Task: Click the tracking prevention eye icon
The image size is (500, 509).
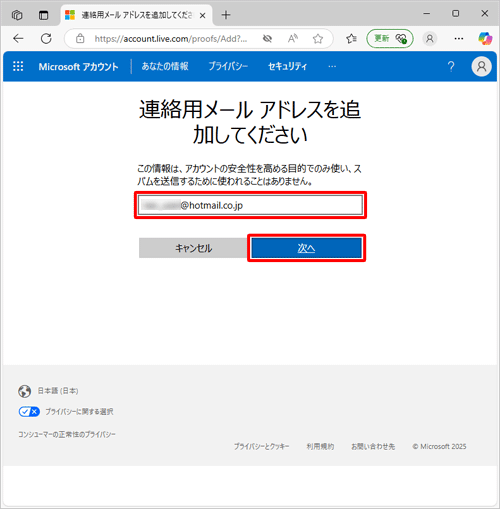Action: pos(267,39)
